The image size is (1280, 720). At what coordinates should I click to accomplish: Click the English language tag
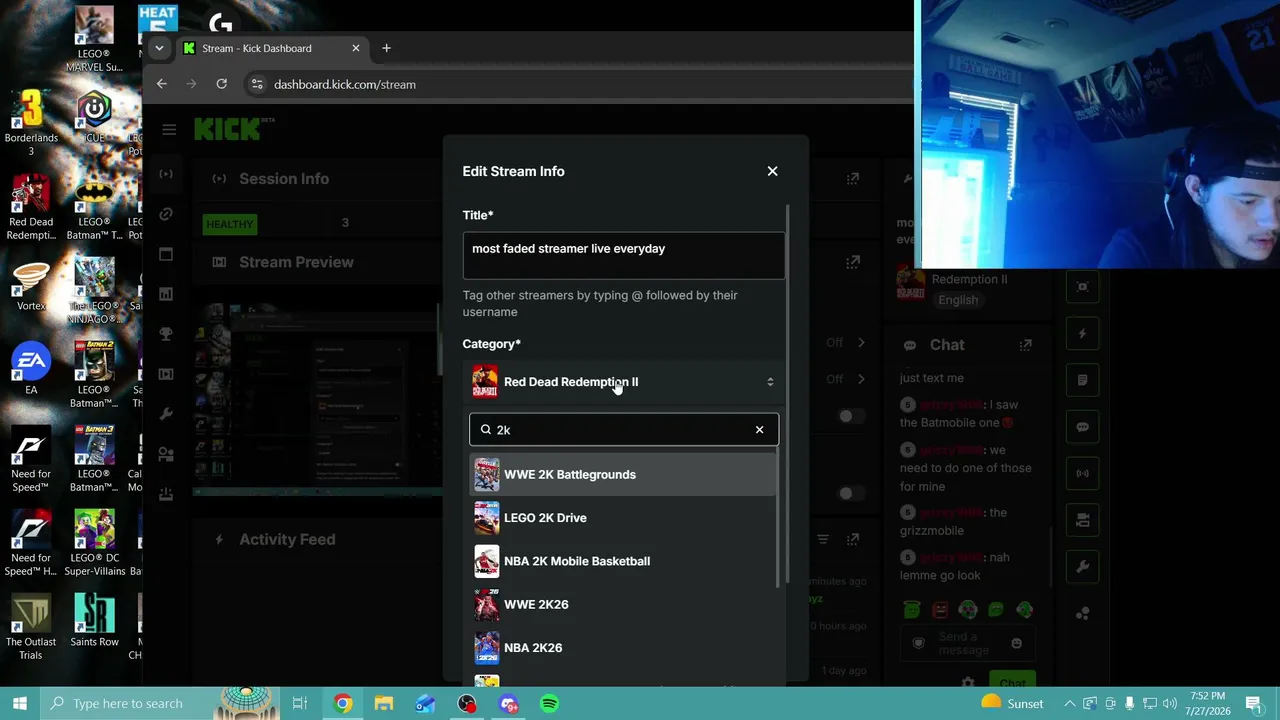tap(958, 300)
